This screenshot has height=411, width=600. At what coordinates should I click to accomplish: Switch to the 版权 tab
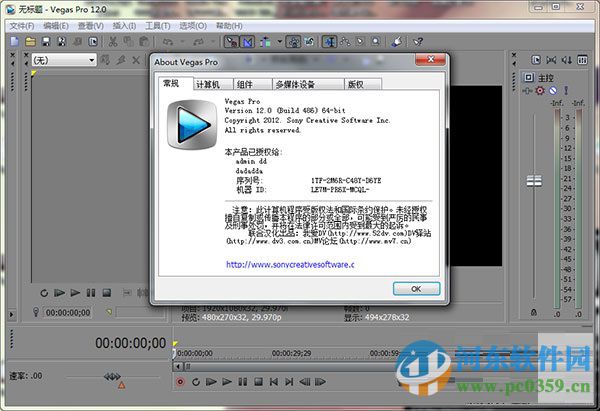363,85
